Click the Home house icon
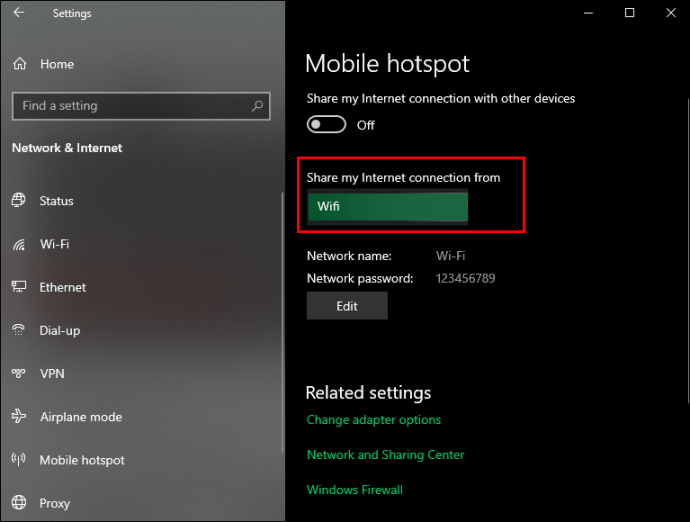Image resolution: width=690 pixels, height=522 pixels. pos(19,64)
